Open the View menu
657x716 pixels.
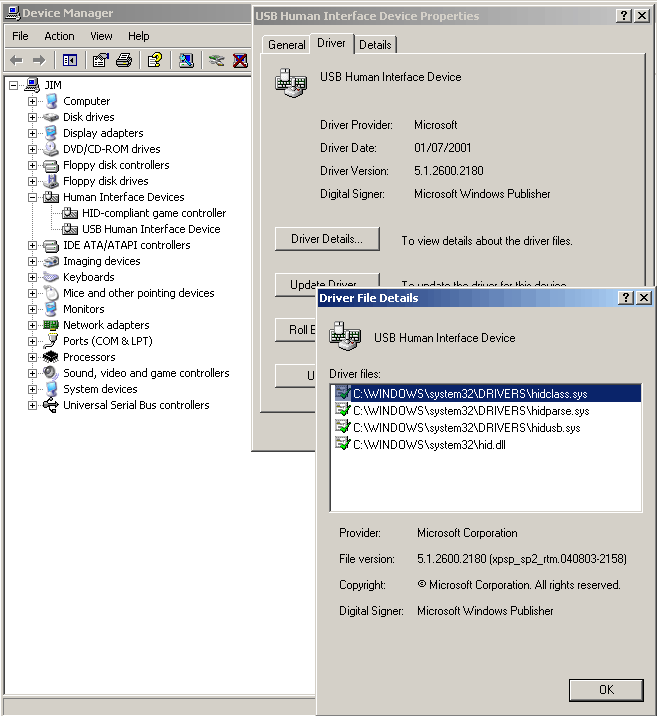click(x=101, y=36)
